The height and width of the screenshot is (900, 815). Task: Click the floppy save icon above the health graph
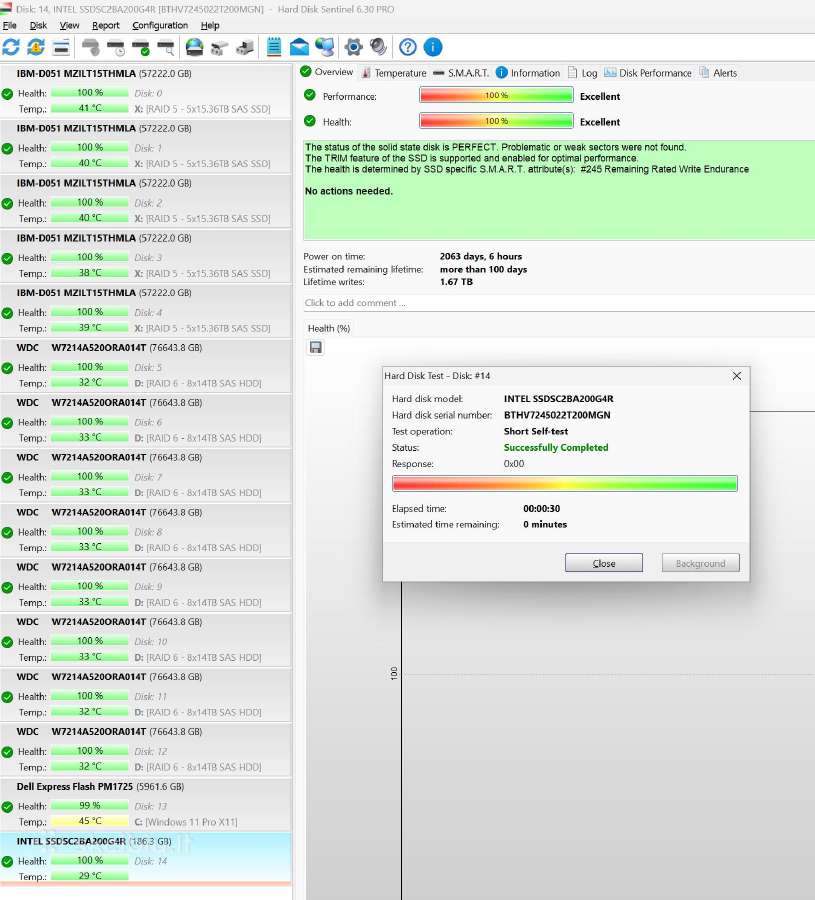tap(316, 347)
